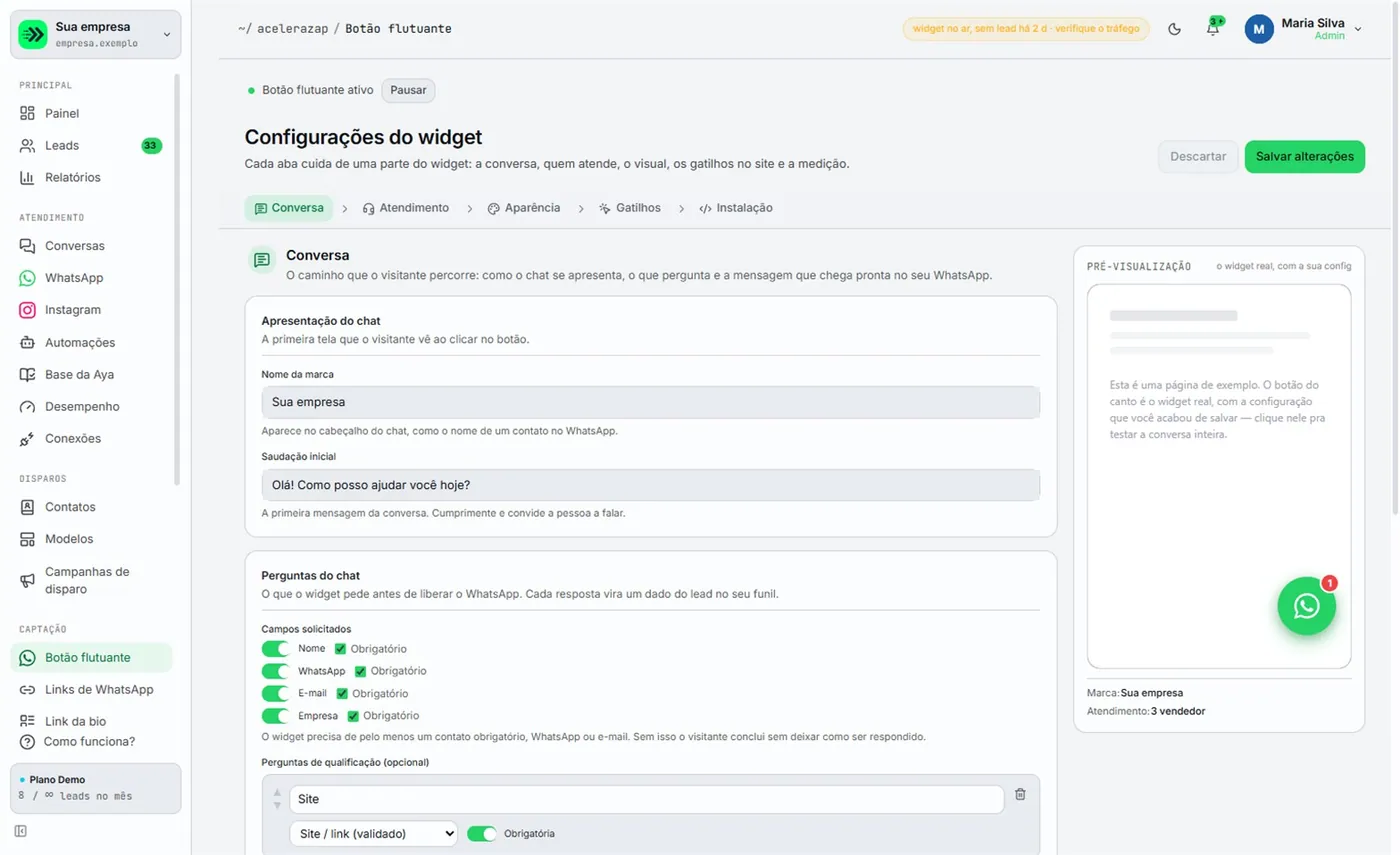Click the Instagram icon in sidebar

pyautogui.click(x=28, y=310)
